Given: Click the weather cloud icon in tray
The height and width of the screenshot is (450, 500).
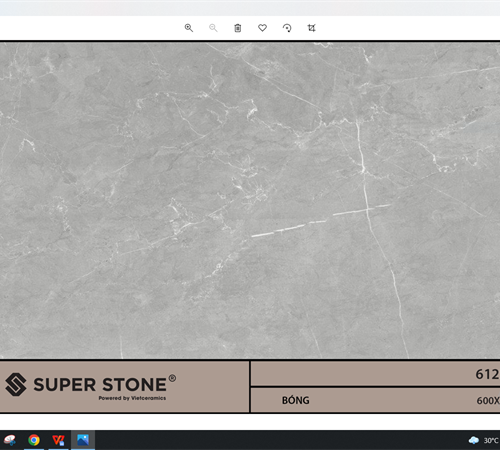Looking at the screenshot, I should coord(474,440).
